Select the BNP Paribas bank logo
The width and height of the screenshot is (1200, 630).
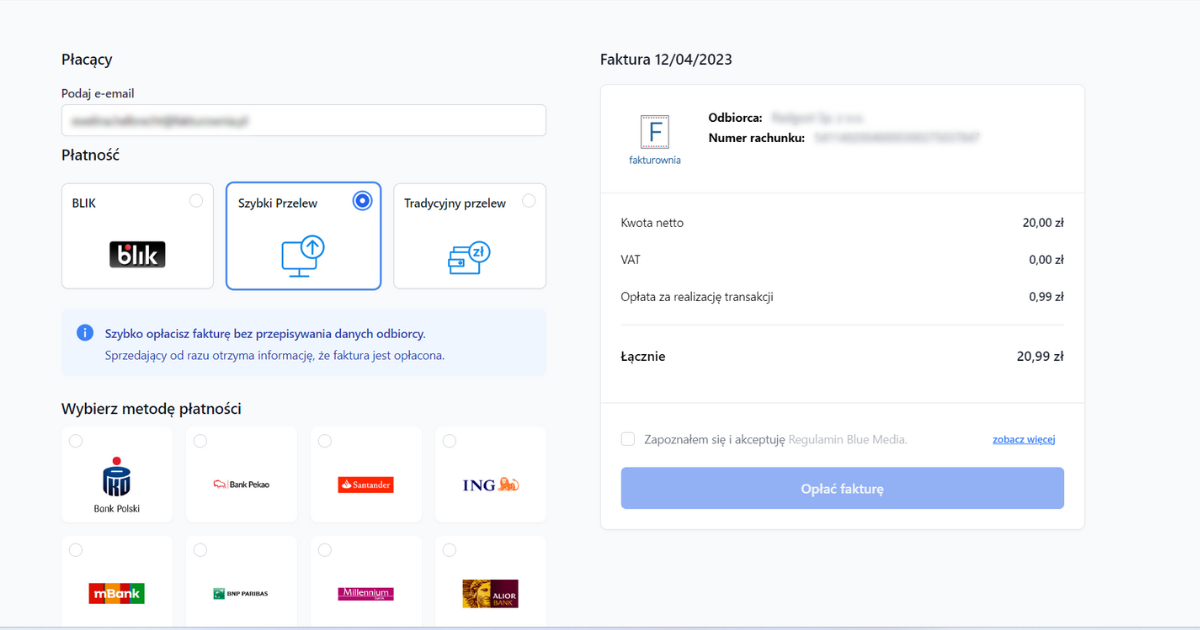pos(240,593)
